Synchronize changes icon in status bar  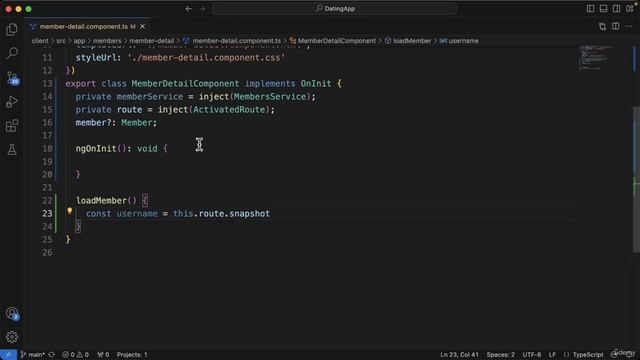click(x=52, y=355)
